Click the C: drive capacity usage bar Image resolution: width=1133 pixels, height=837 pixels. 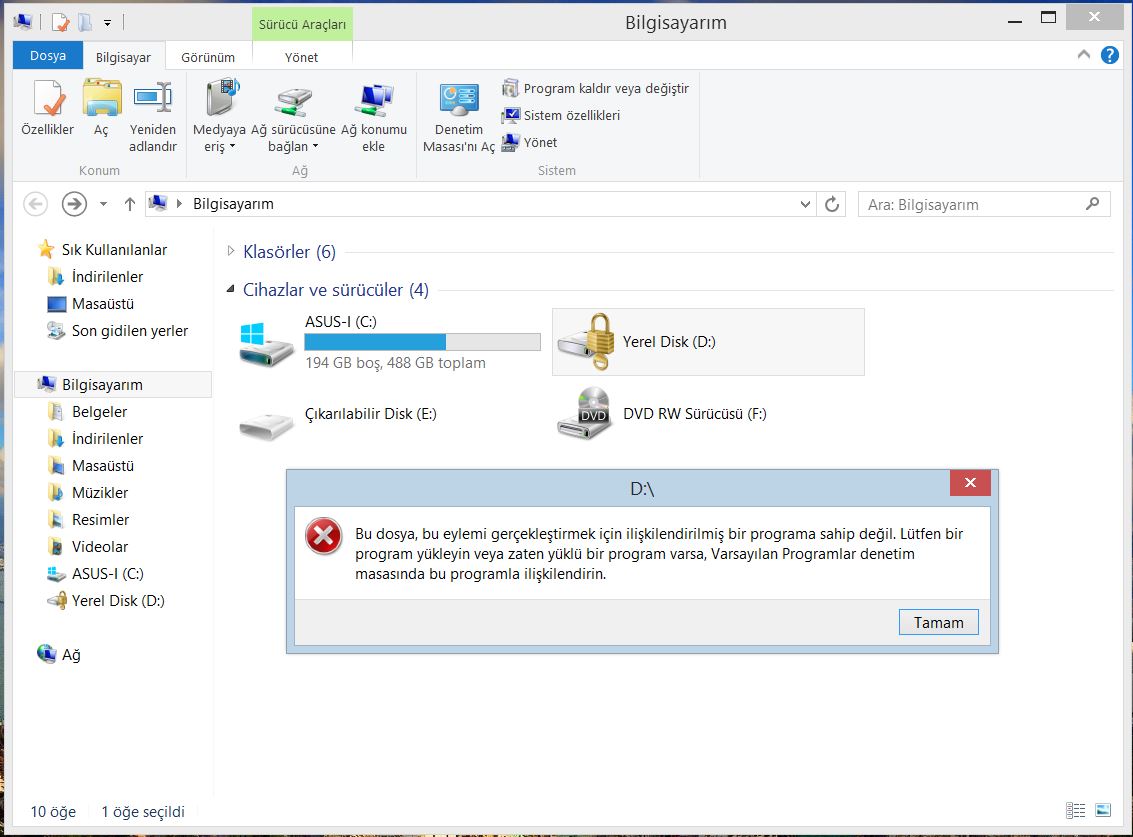coord(423,342)
